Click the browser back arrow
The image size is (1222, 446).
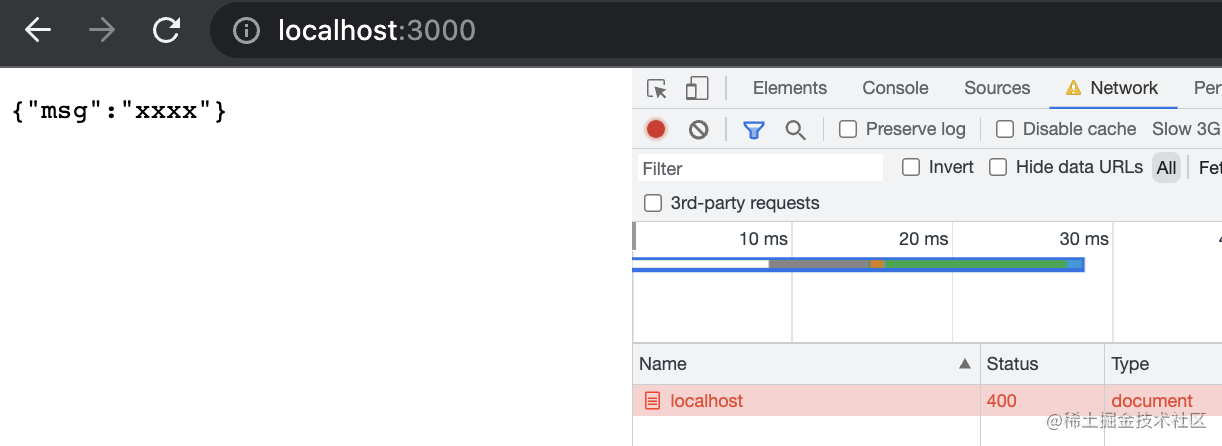(38, 30)
